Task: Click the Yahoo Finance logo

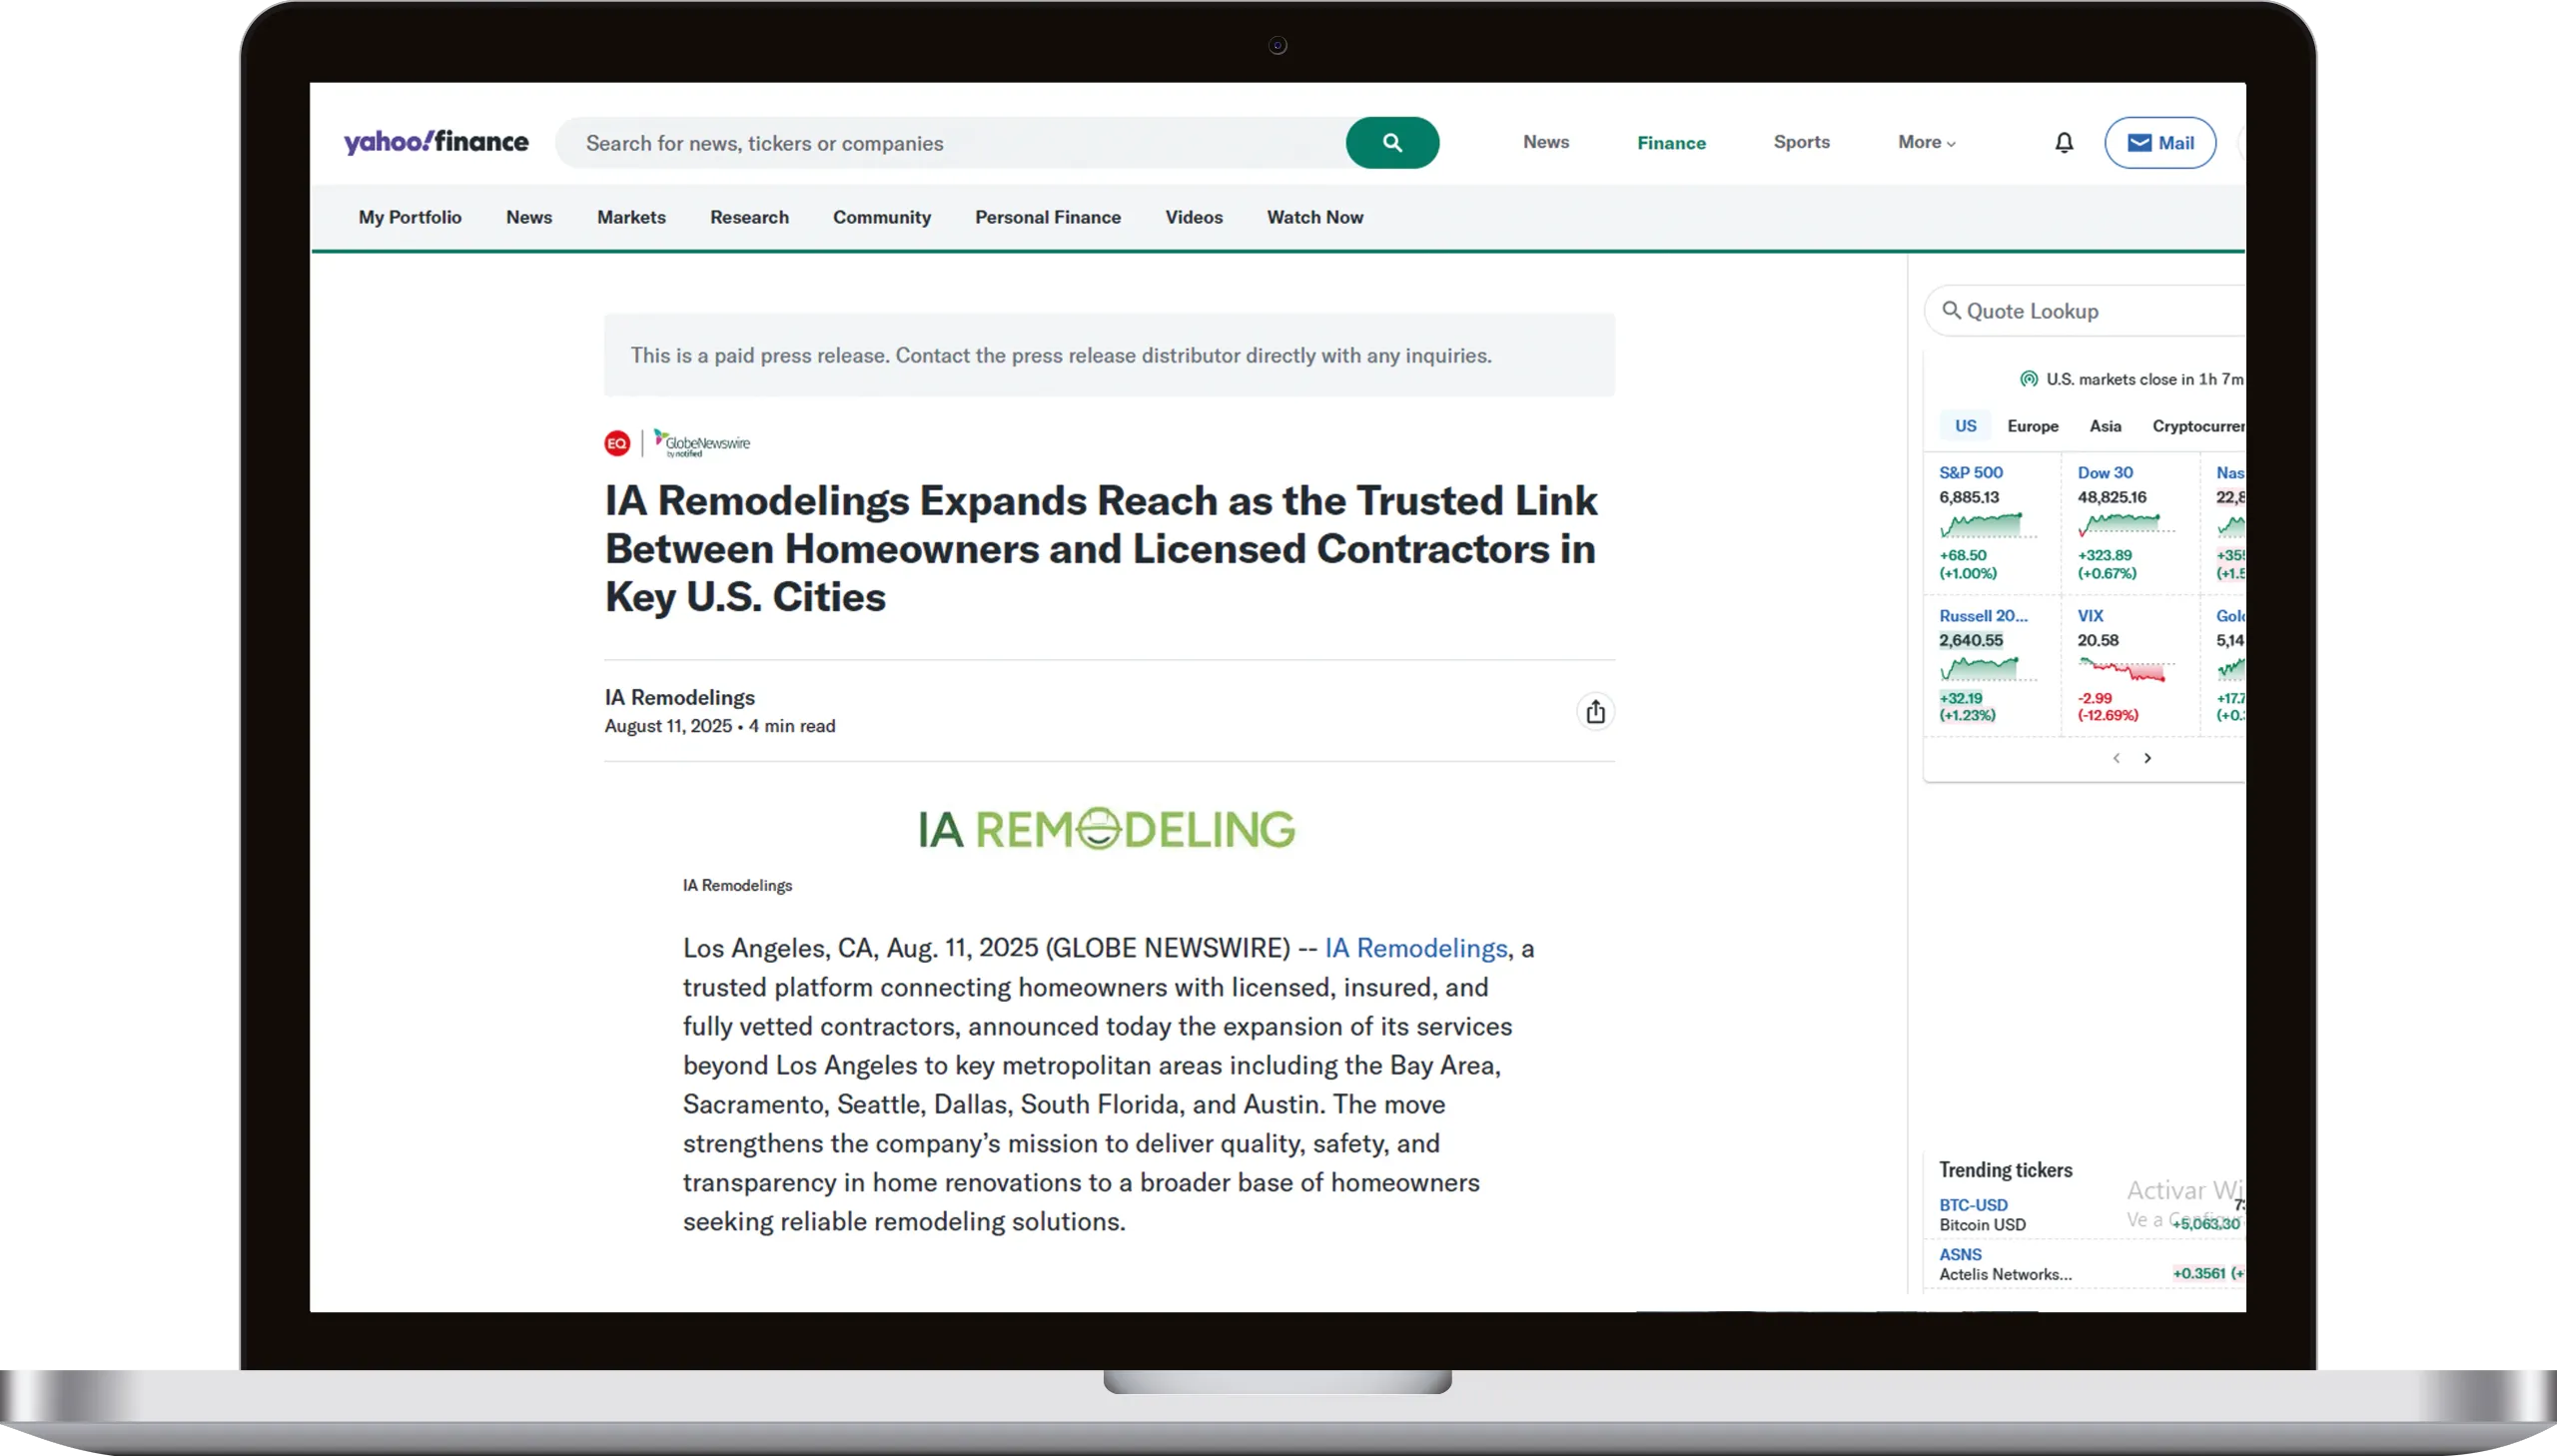Action: click(x=436, y=142)
